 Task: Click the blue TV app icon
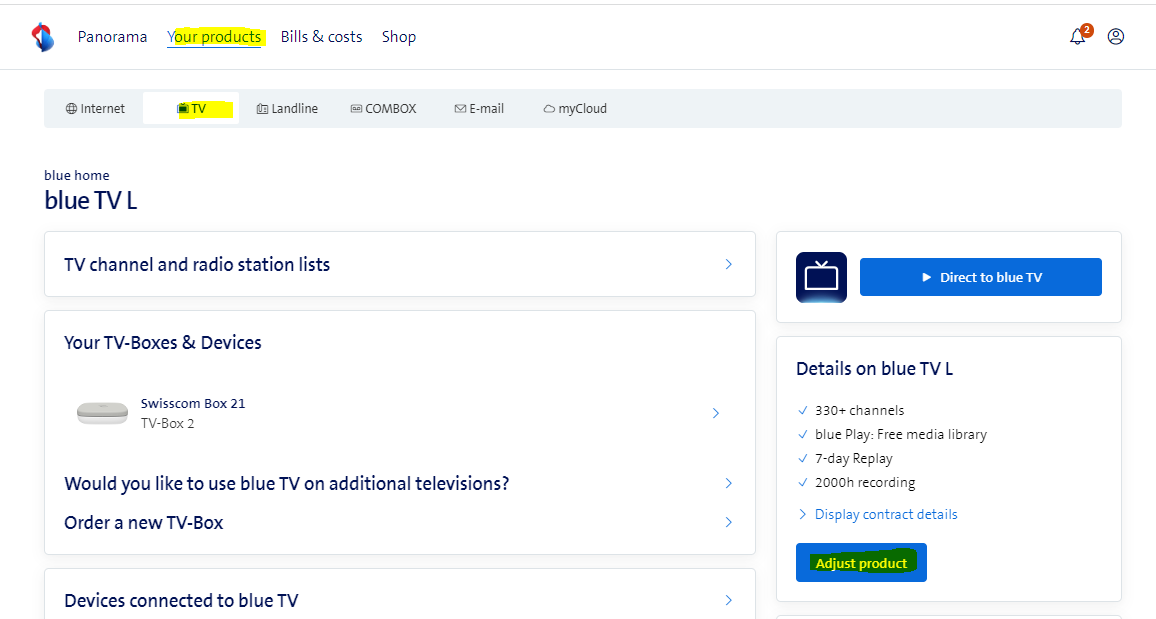click(x=821, y=277)
